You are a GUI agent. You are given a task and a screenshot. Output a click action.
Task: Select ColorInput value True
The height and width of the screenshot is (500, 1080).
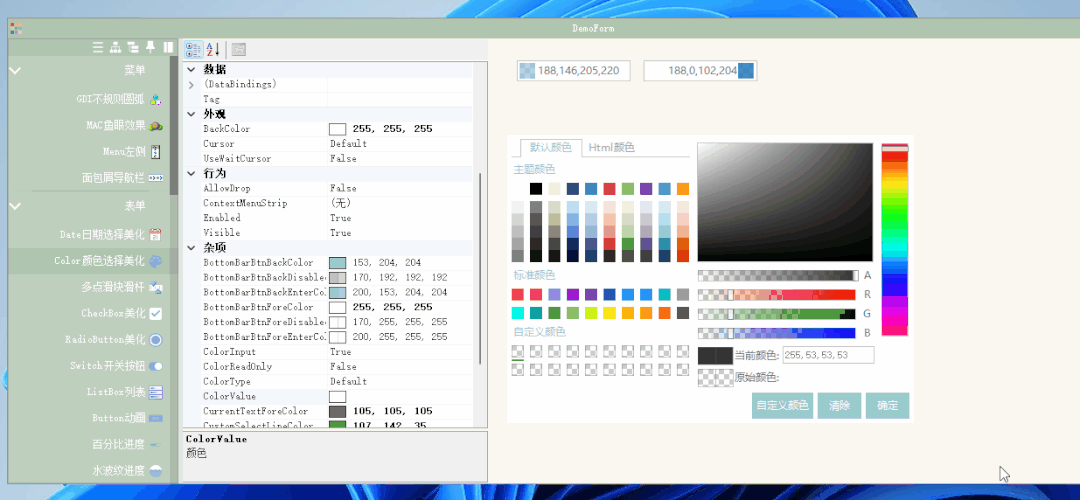(340, 352)
